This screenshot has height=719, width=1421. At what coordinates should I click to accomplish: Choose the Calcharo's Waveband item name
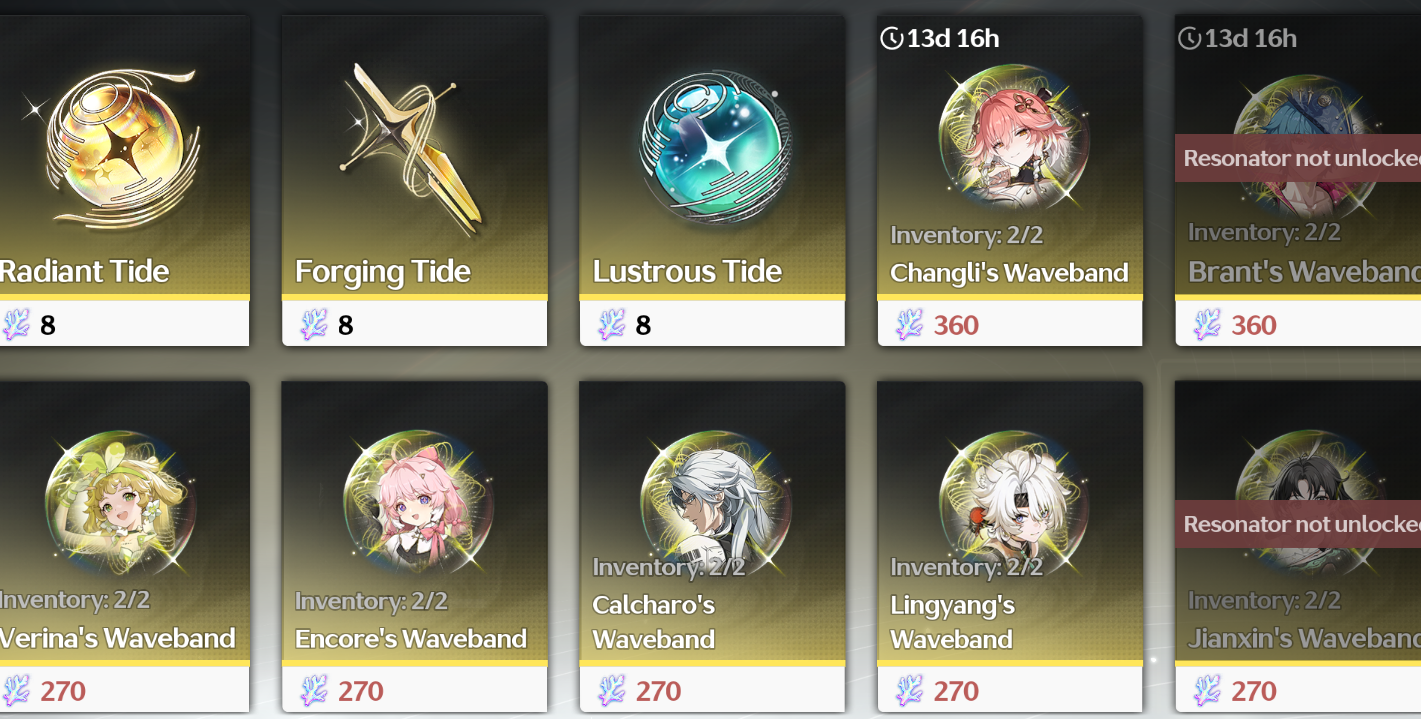[x=654, y=622]
